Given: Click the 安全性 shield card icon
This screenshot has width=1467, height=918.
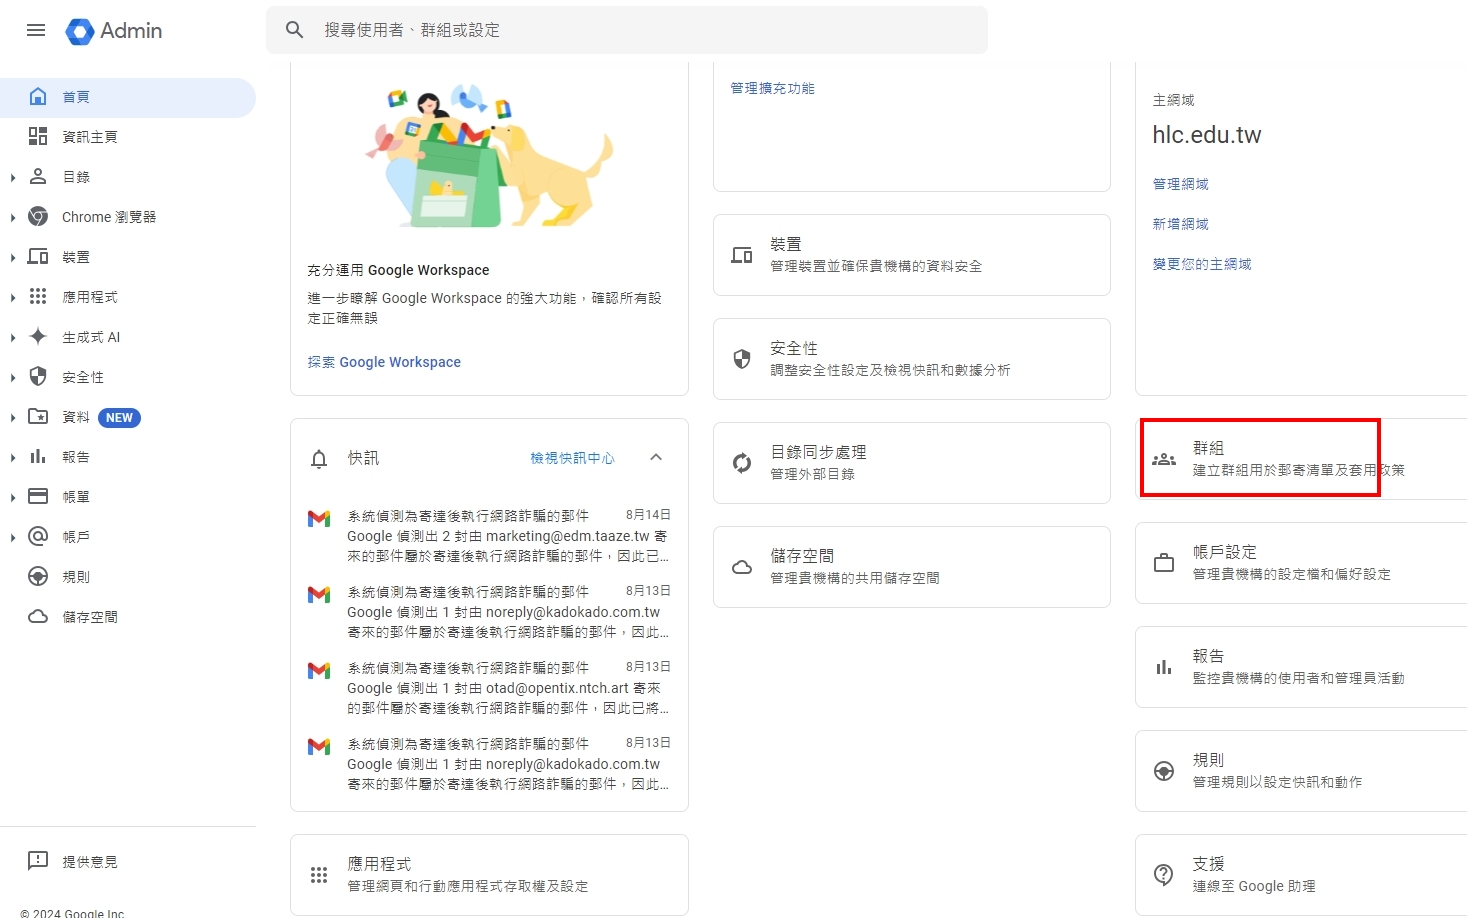Looking at the screenshot, I should (742, 359).
